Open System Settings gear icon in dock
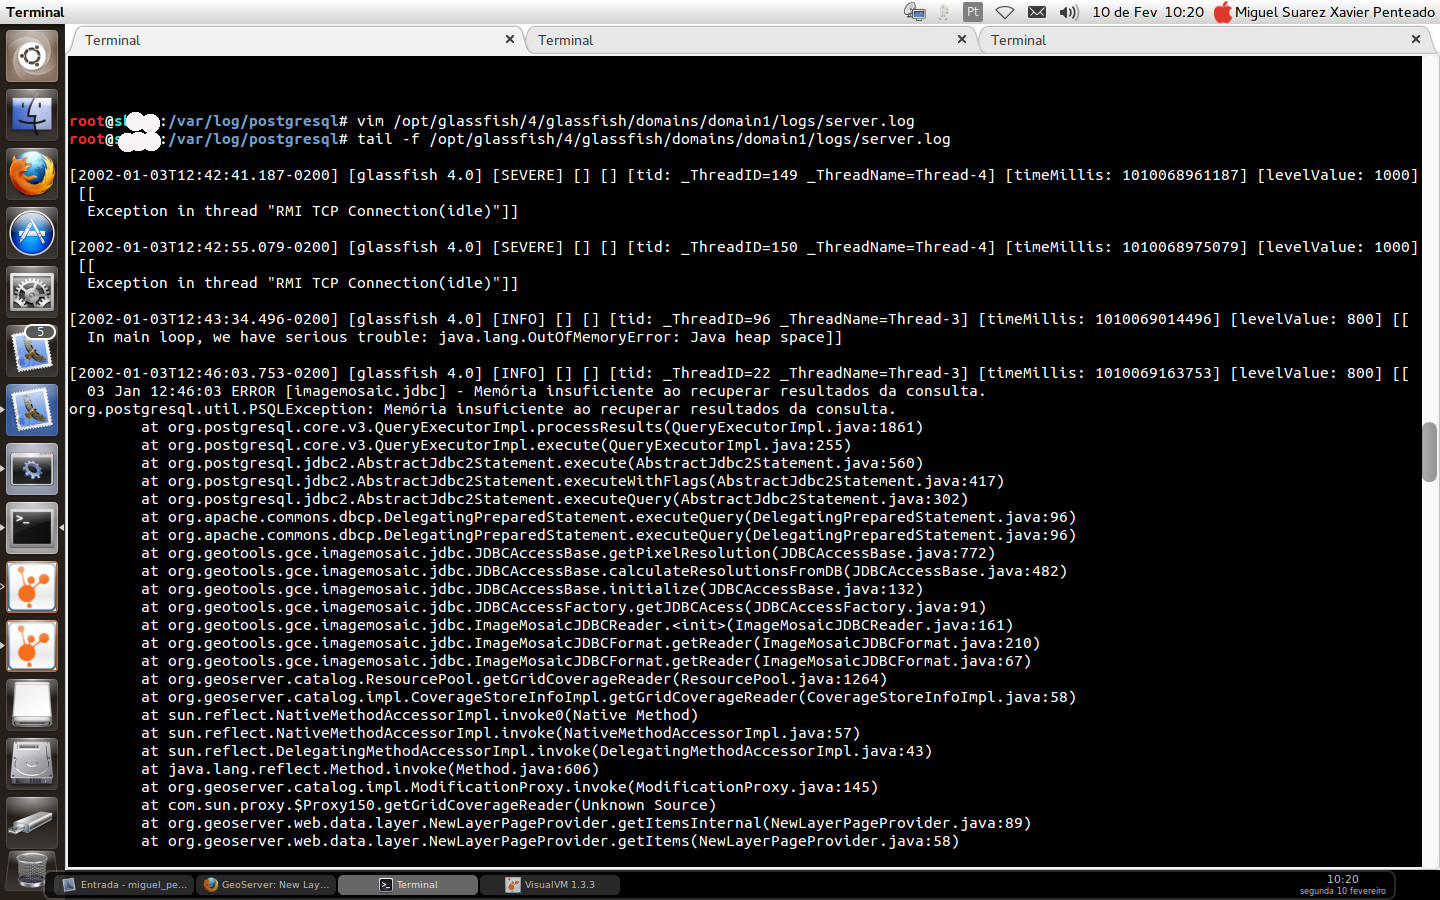 pyautogui.click(x=32, y=292)
